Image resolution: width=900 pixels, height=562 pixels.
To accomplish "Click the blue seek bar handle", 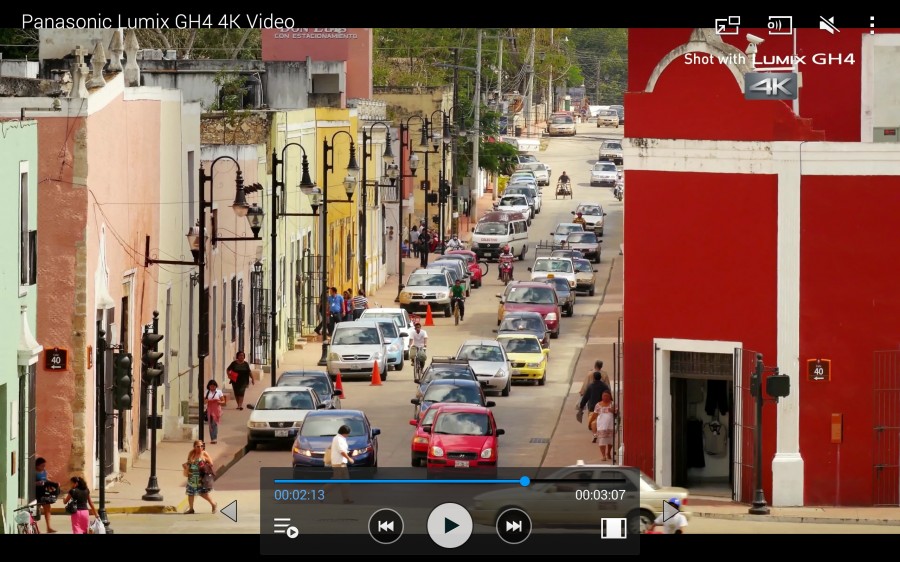I will pos(525,481).
